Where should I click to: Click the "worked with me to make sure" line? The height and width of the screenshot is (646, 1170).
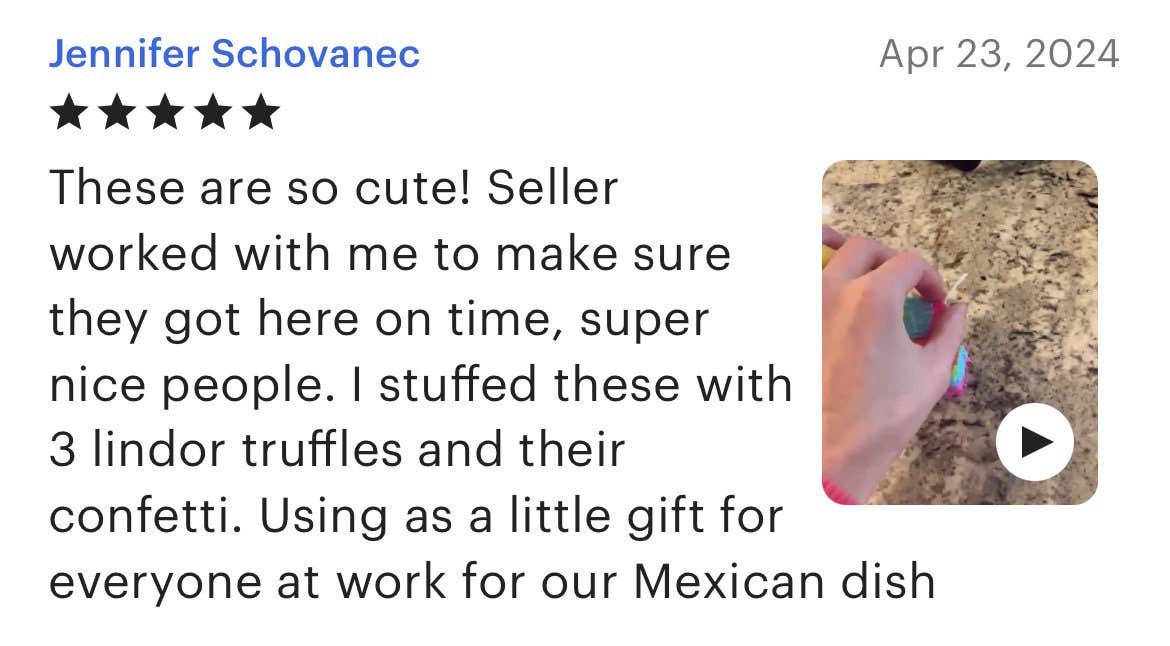390,254
